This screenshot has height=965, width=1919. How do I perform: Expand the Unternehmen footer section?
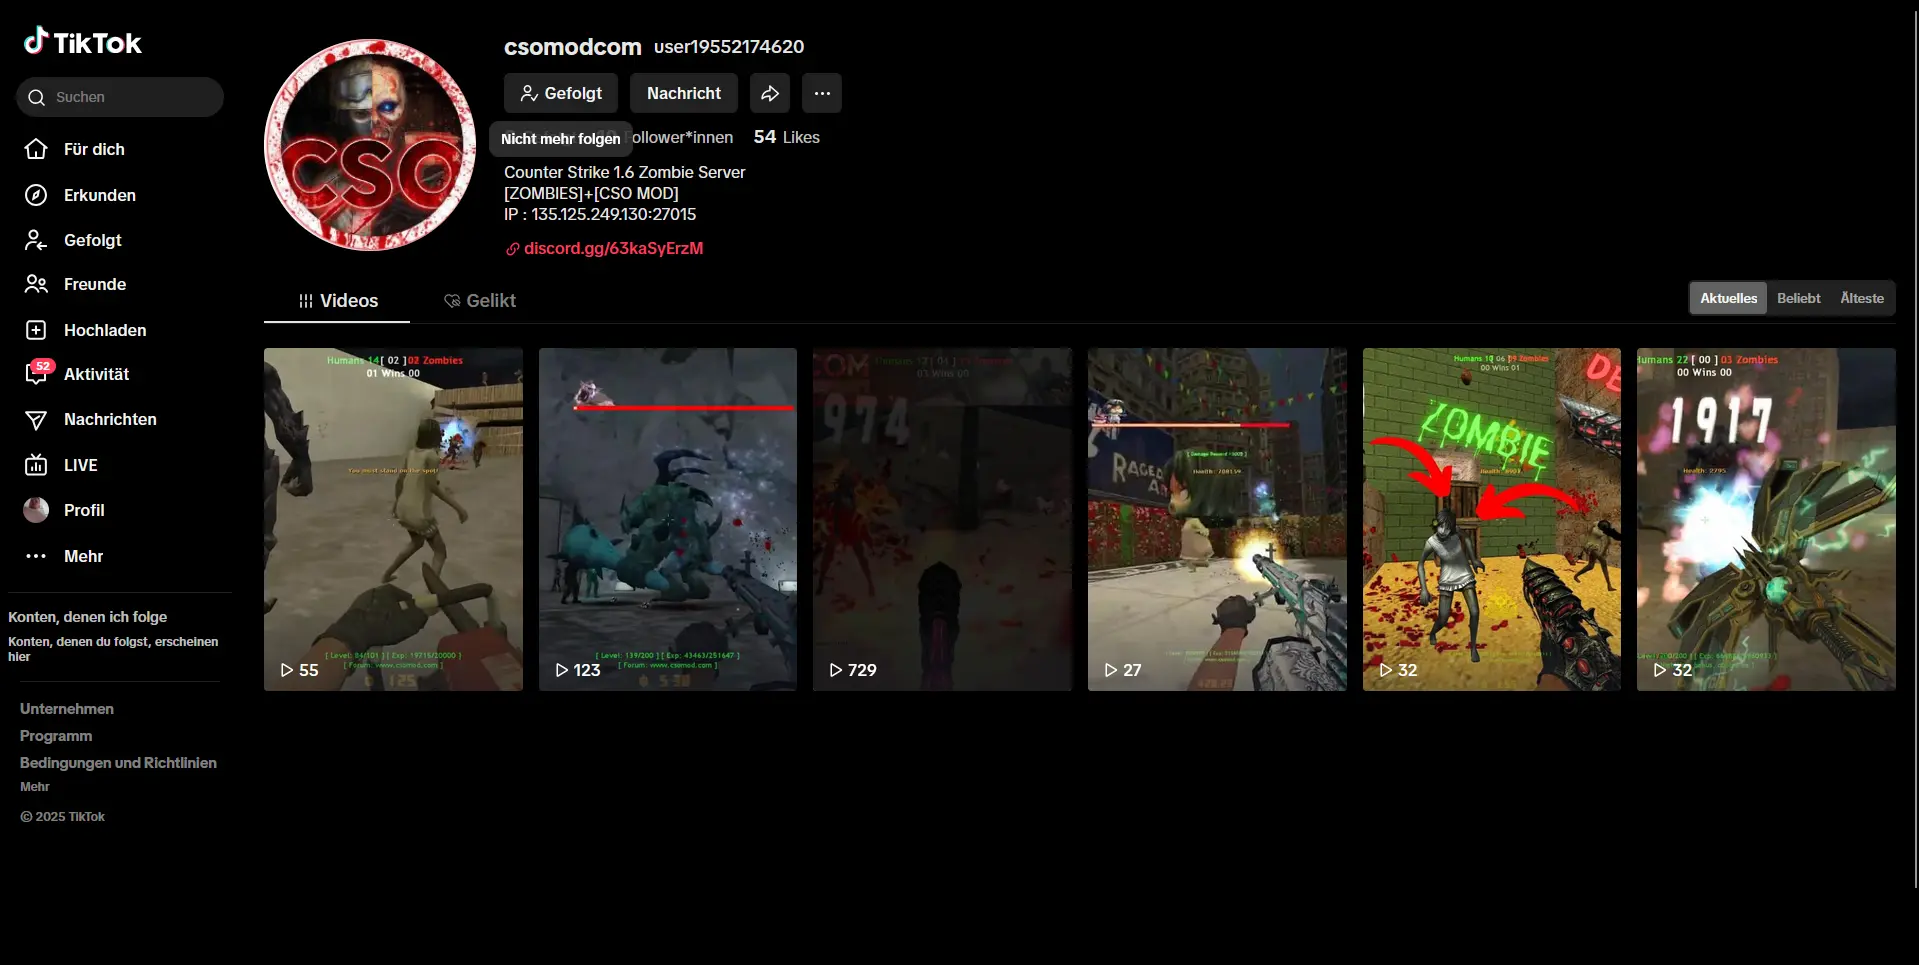[67, 709]
